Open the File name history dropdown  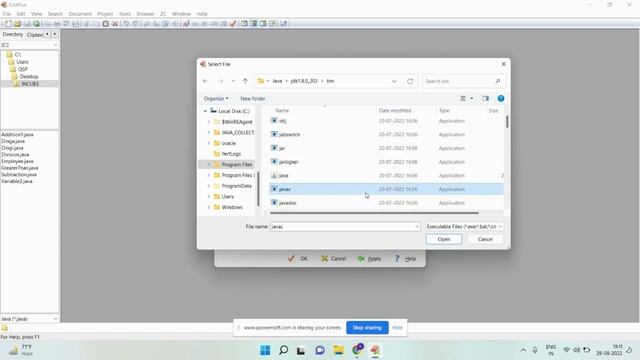tap(416, 227)
